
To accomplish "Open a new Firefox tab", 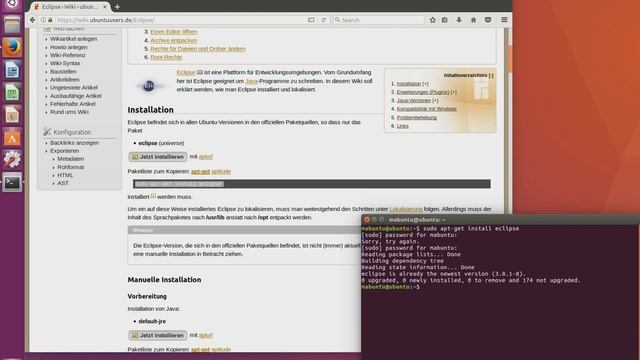I will [117, 7].
